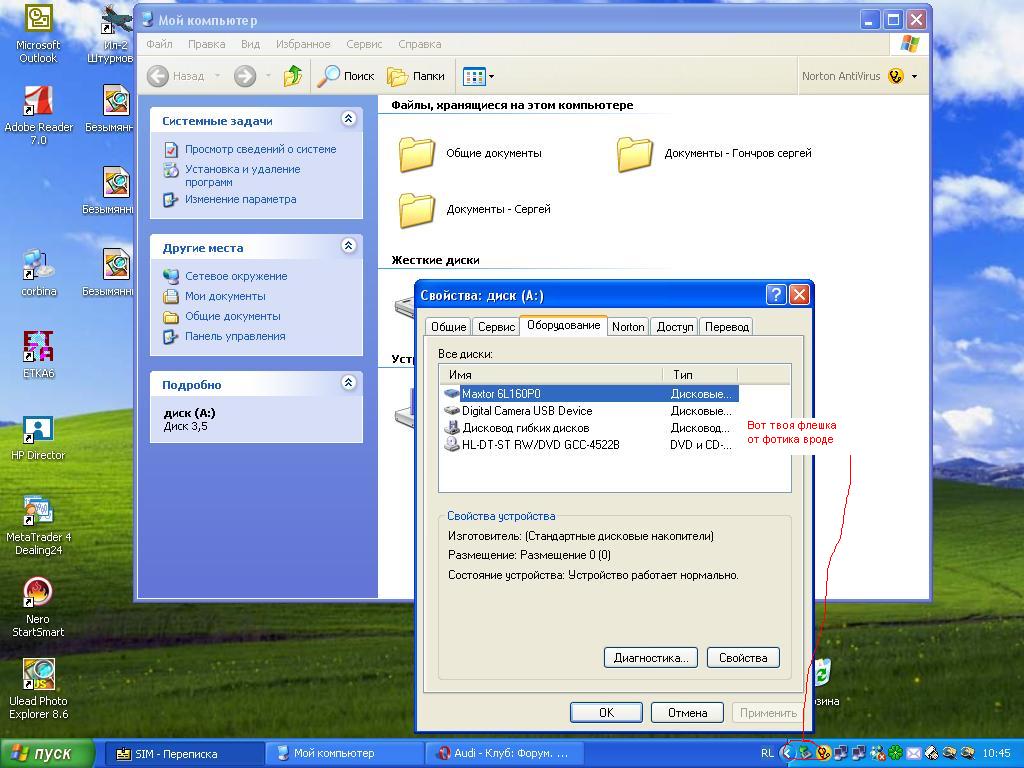Open the Общие документы folder icon
1024x768 pixels.
point(417,154)
